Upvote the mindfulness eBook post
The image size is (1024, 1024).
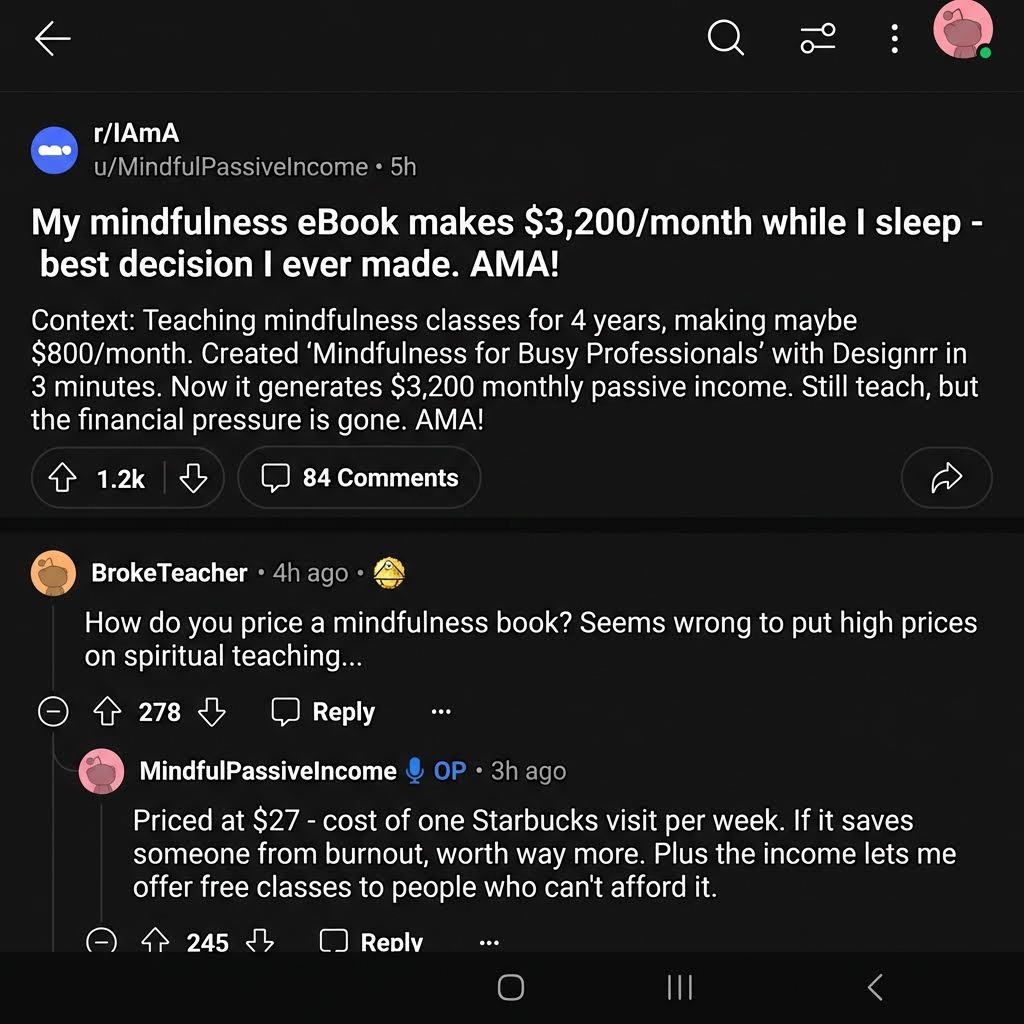coord(63,478)
